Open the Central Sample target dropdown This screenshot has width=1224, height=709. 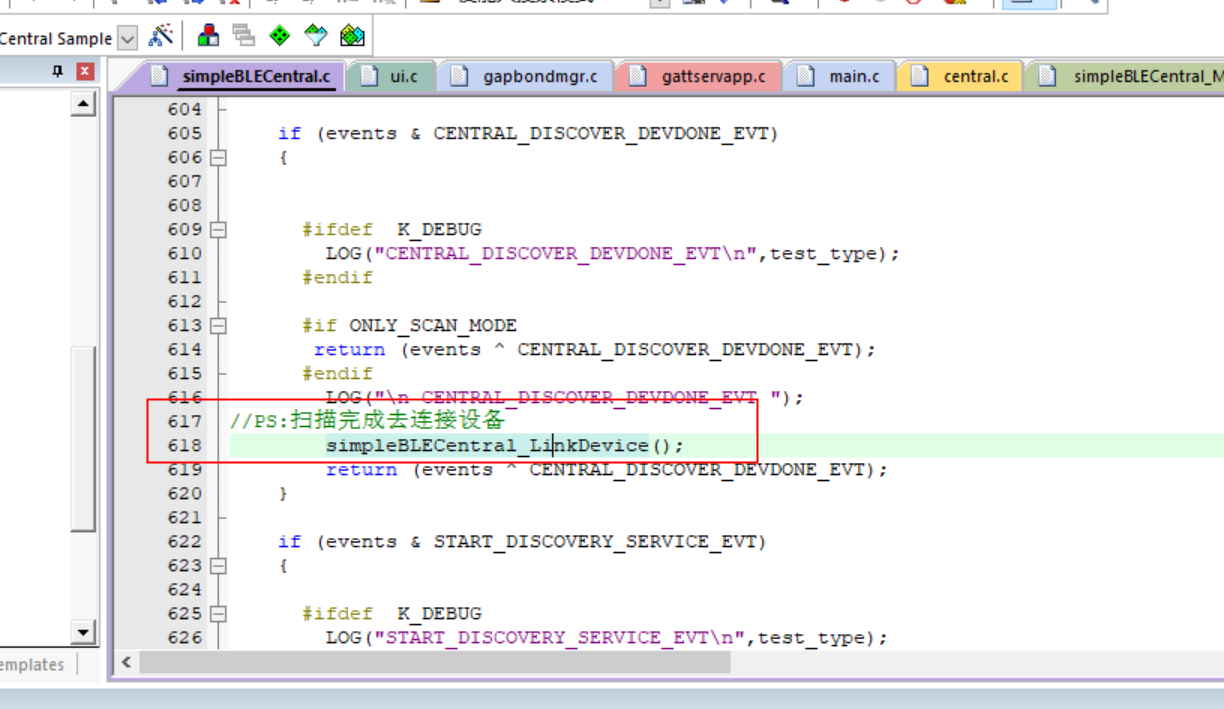(x=127, y=39)
